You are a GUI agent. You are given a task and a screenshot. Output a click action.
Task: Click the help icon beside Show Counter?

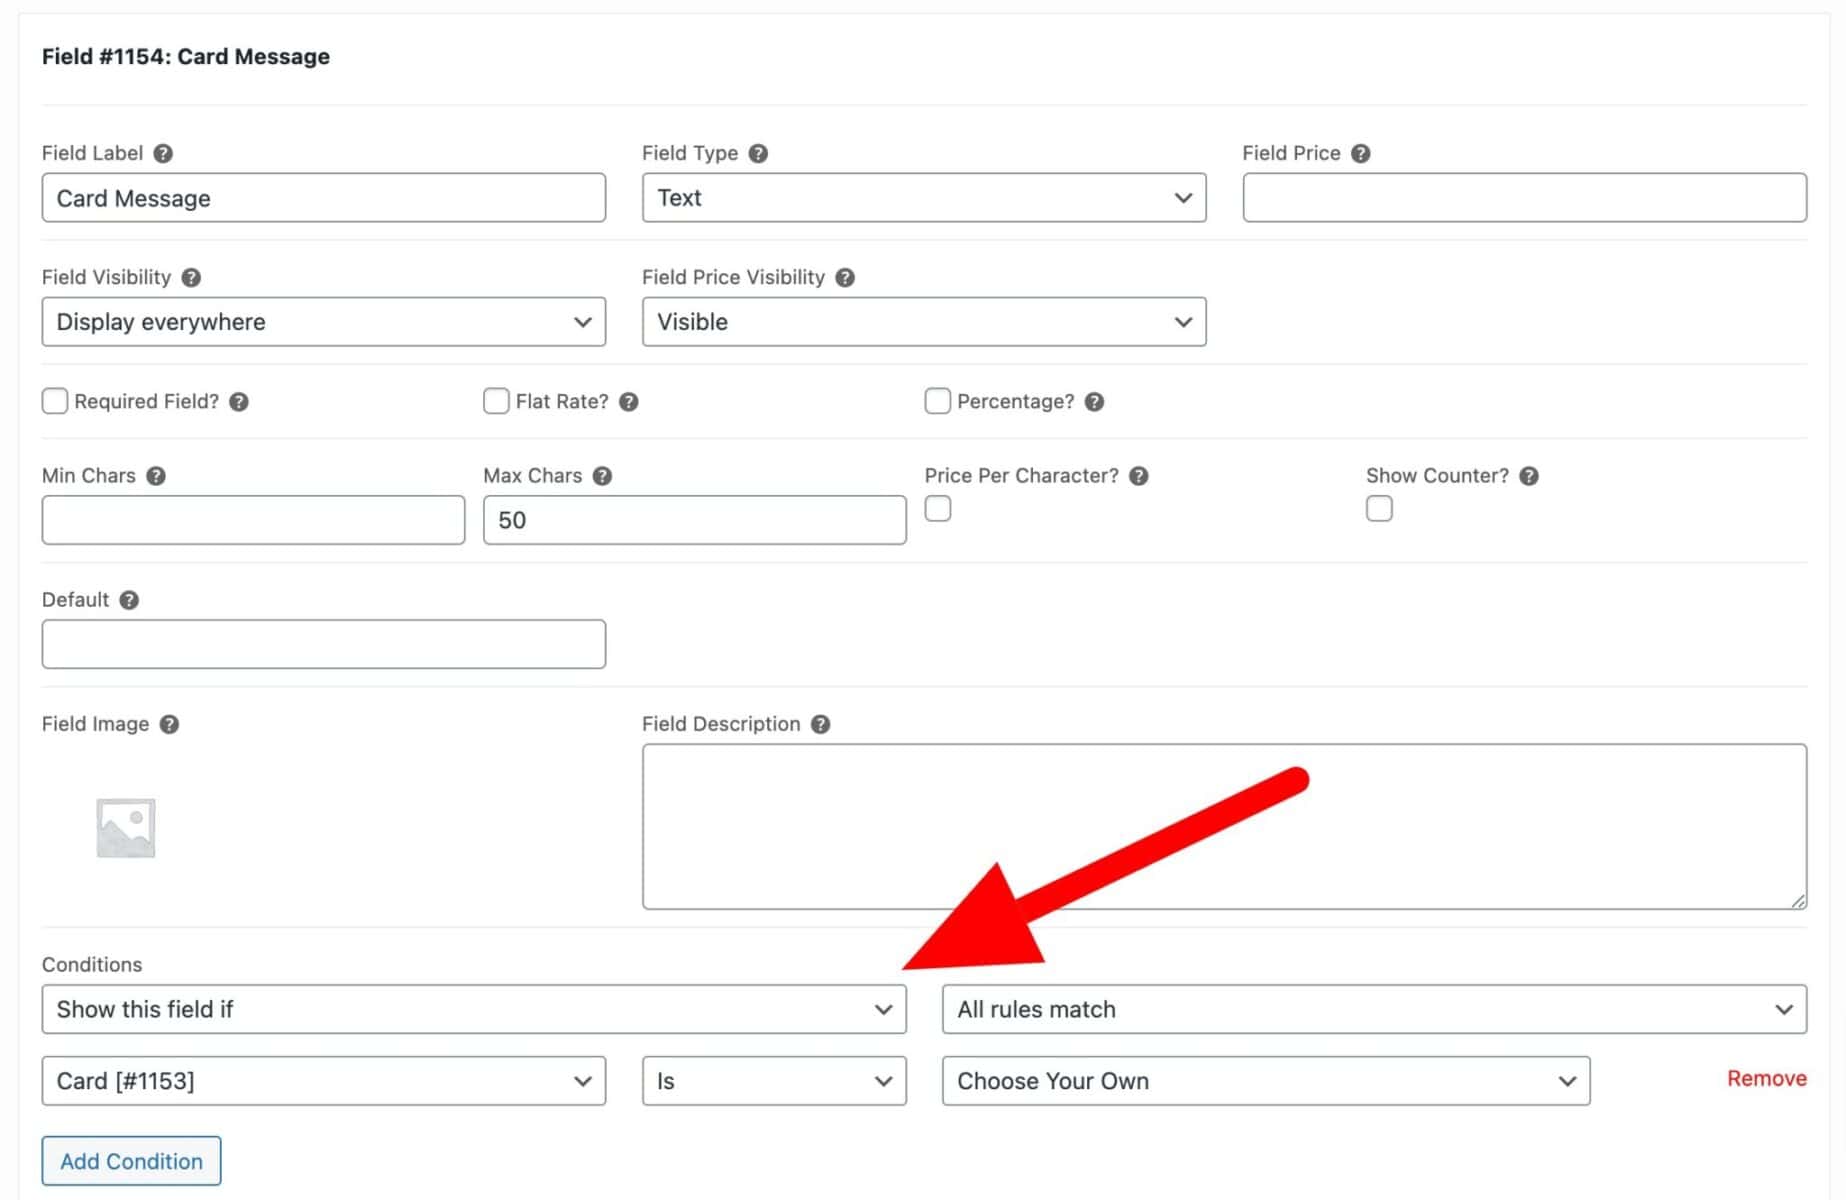point(1528,475)
